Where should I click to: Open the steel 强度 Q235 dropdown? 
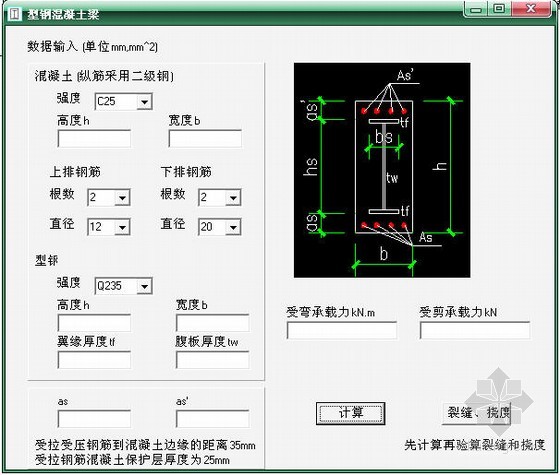[x=123, y=286]
